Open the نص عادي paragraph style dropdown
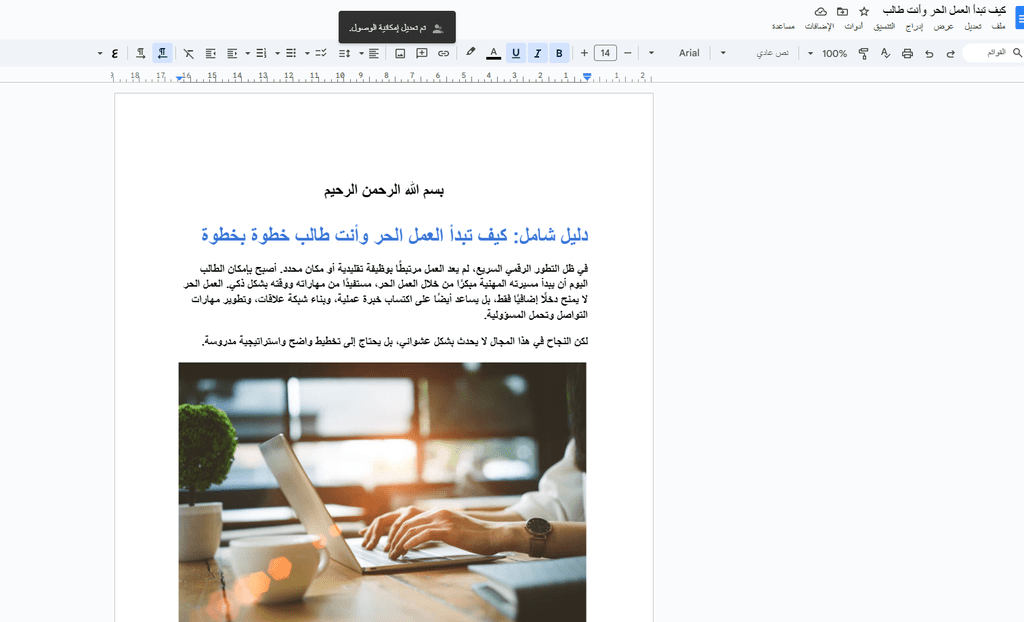1024x622 pixels. (x=753, y=54)
